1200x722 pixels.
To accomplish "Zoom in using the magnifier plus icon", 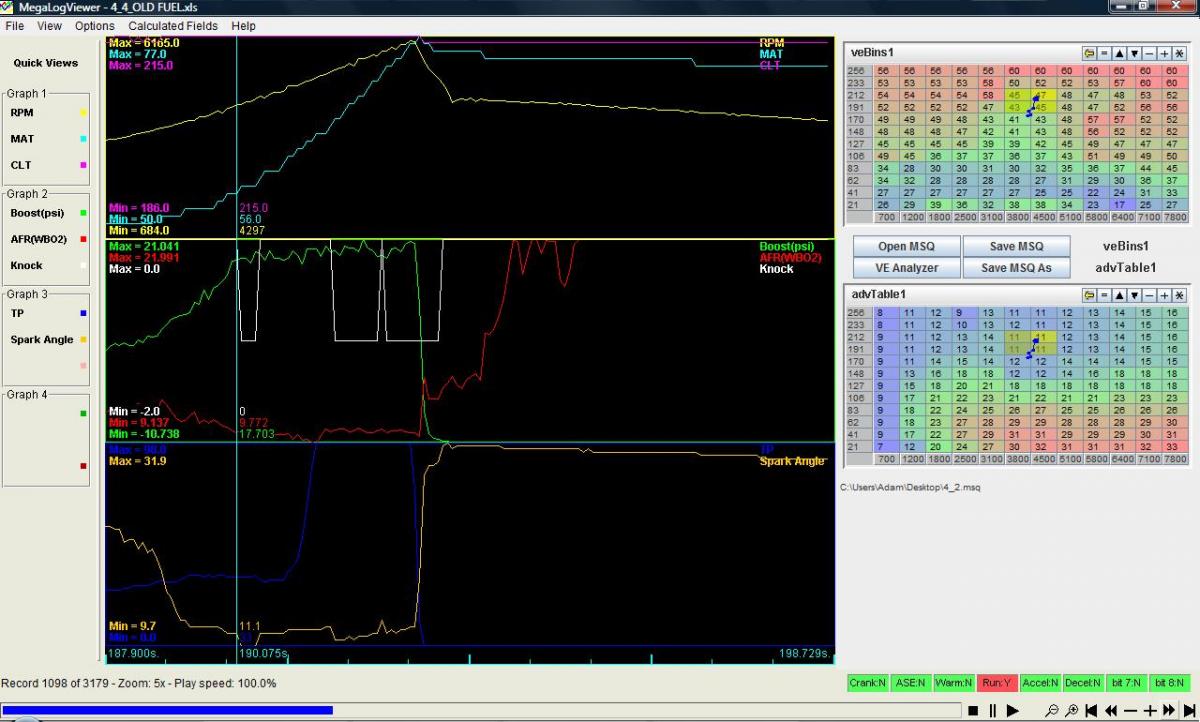I will click(x=1071, y=710).
